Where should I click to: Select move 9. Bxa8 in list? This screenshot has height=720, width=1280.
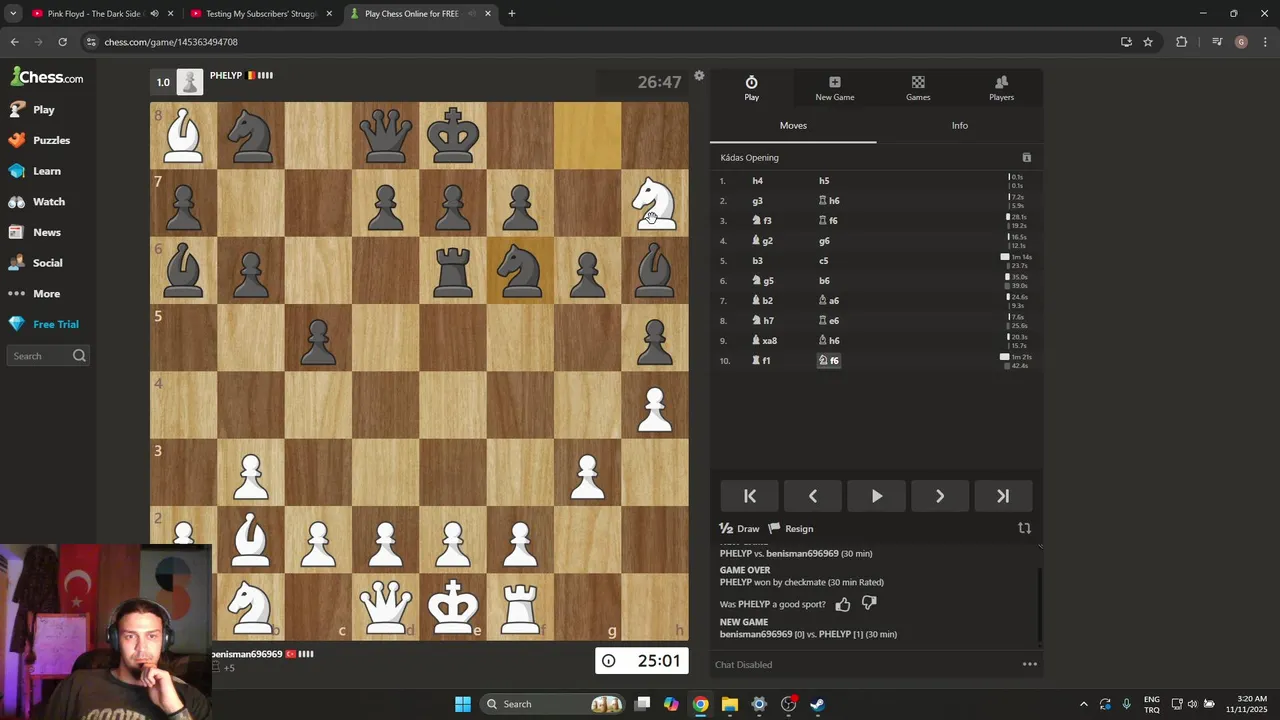(763, 341)
